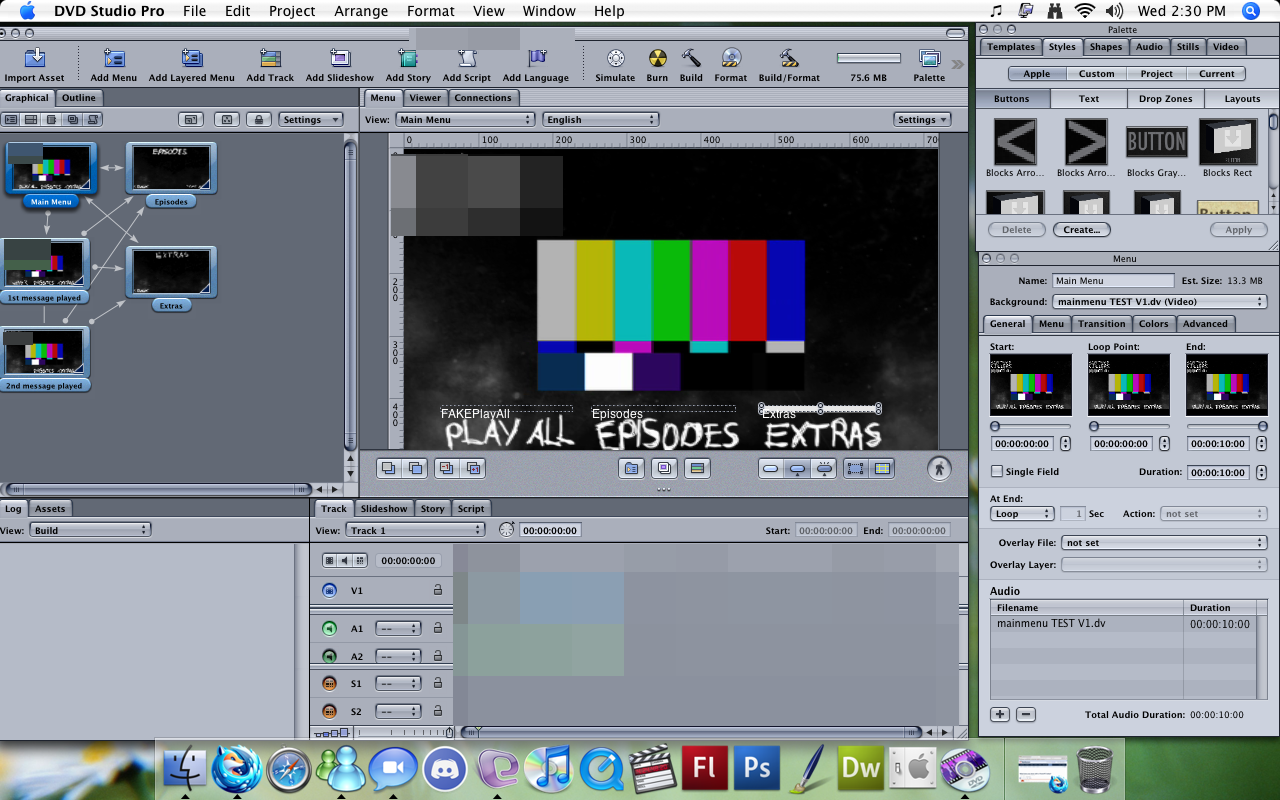Open the Colors tab in Menu inspector
Viewport: 1280px width, 800px height.
[x=1153, y=323]
